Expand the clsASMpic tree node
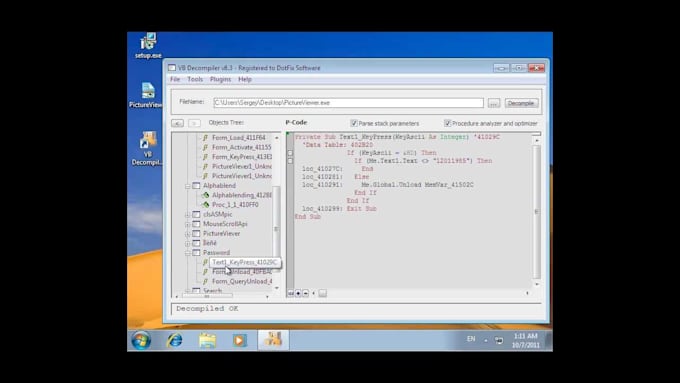This screenshot has width=680, height=383. (188, 215)
